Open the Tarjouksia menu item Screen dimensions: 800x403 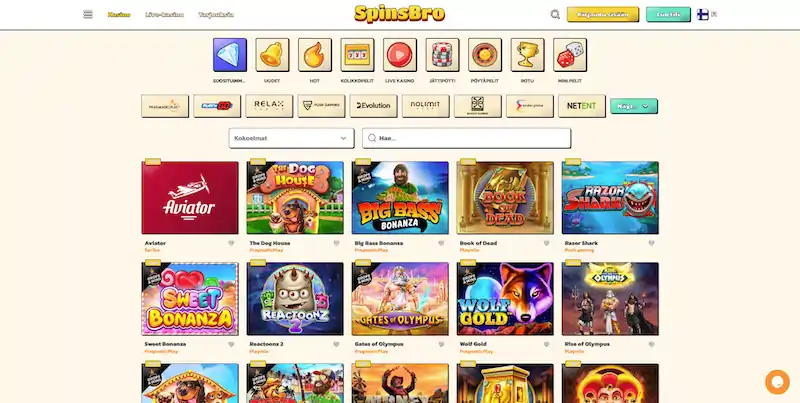216,14
